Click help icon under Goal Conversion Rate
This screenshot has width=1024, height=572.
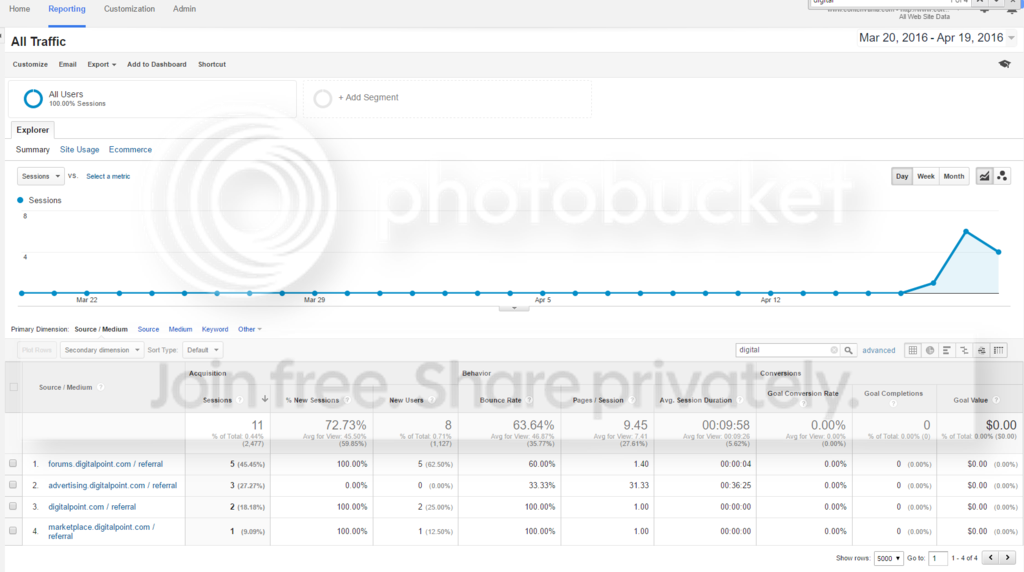[803, 404]
